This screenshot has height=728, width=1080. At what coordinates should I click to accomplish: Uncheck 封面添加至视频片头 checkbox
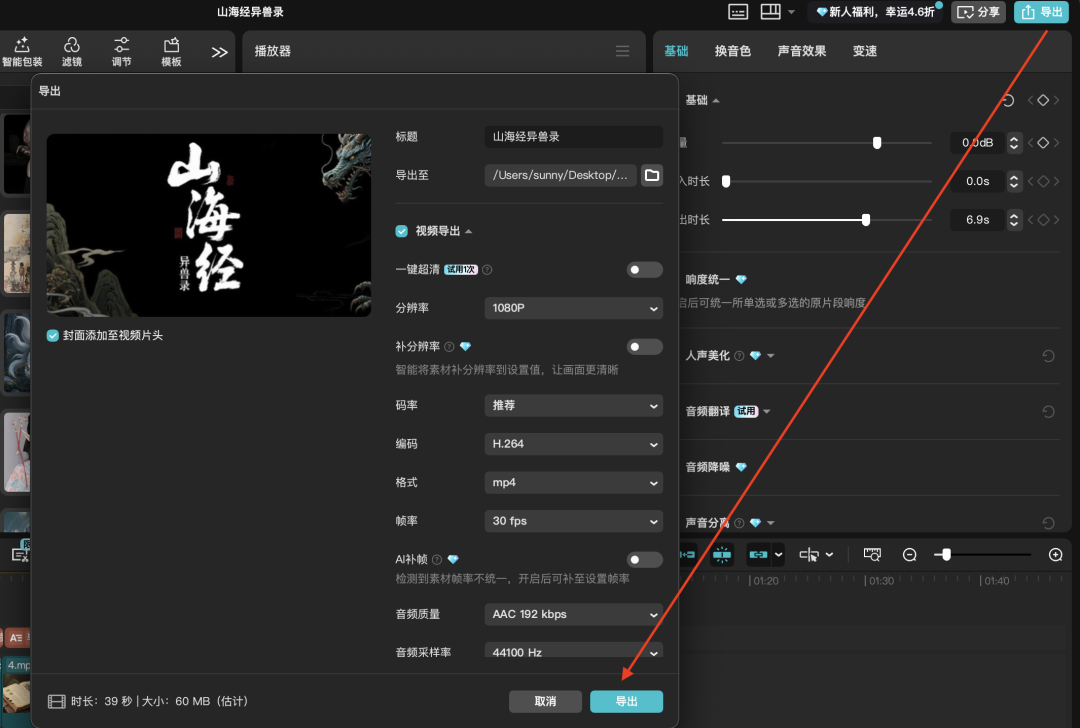52,335
